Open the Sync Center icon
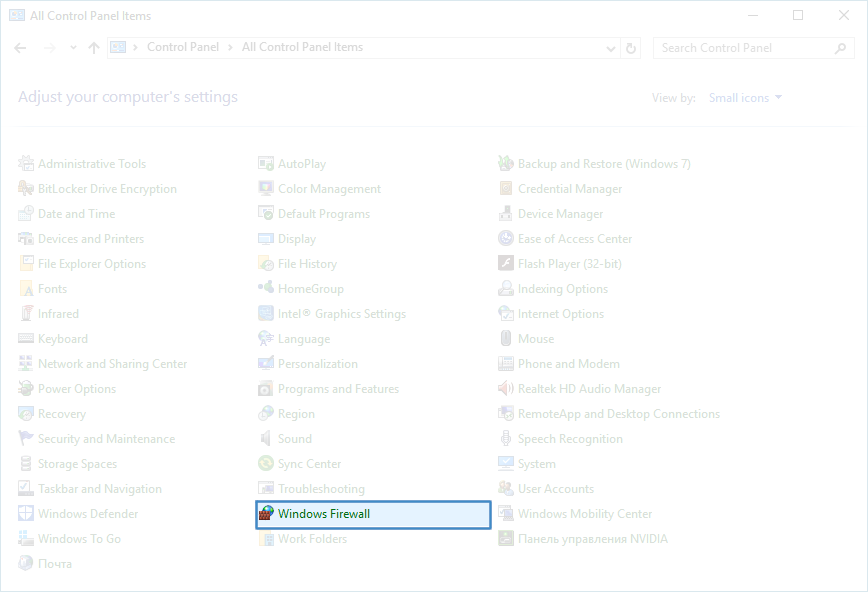Image resolution: width=868 pixels, height=592 pixels. click(266, 464)
